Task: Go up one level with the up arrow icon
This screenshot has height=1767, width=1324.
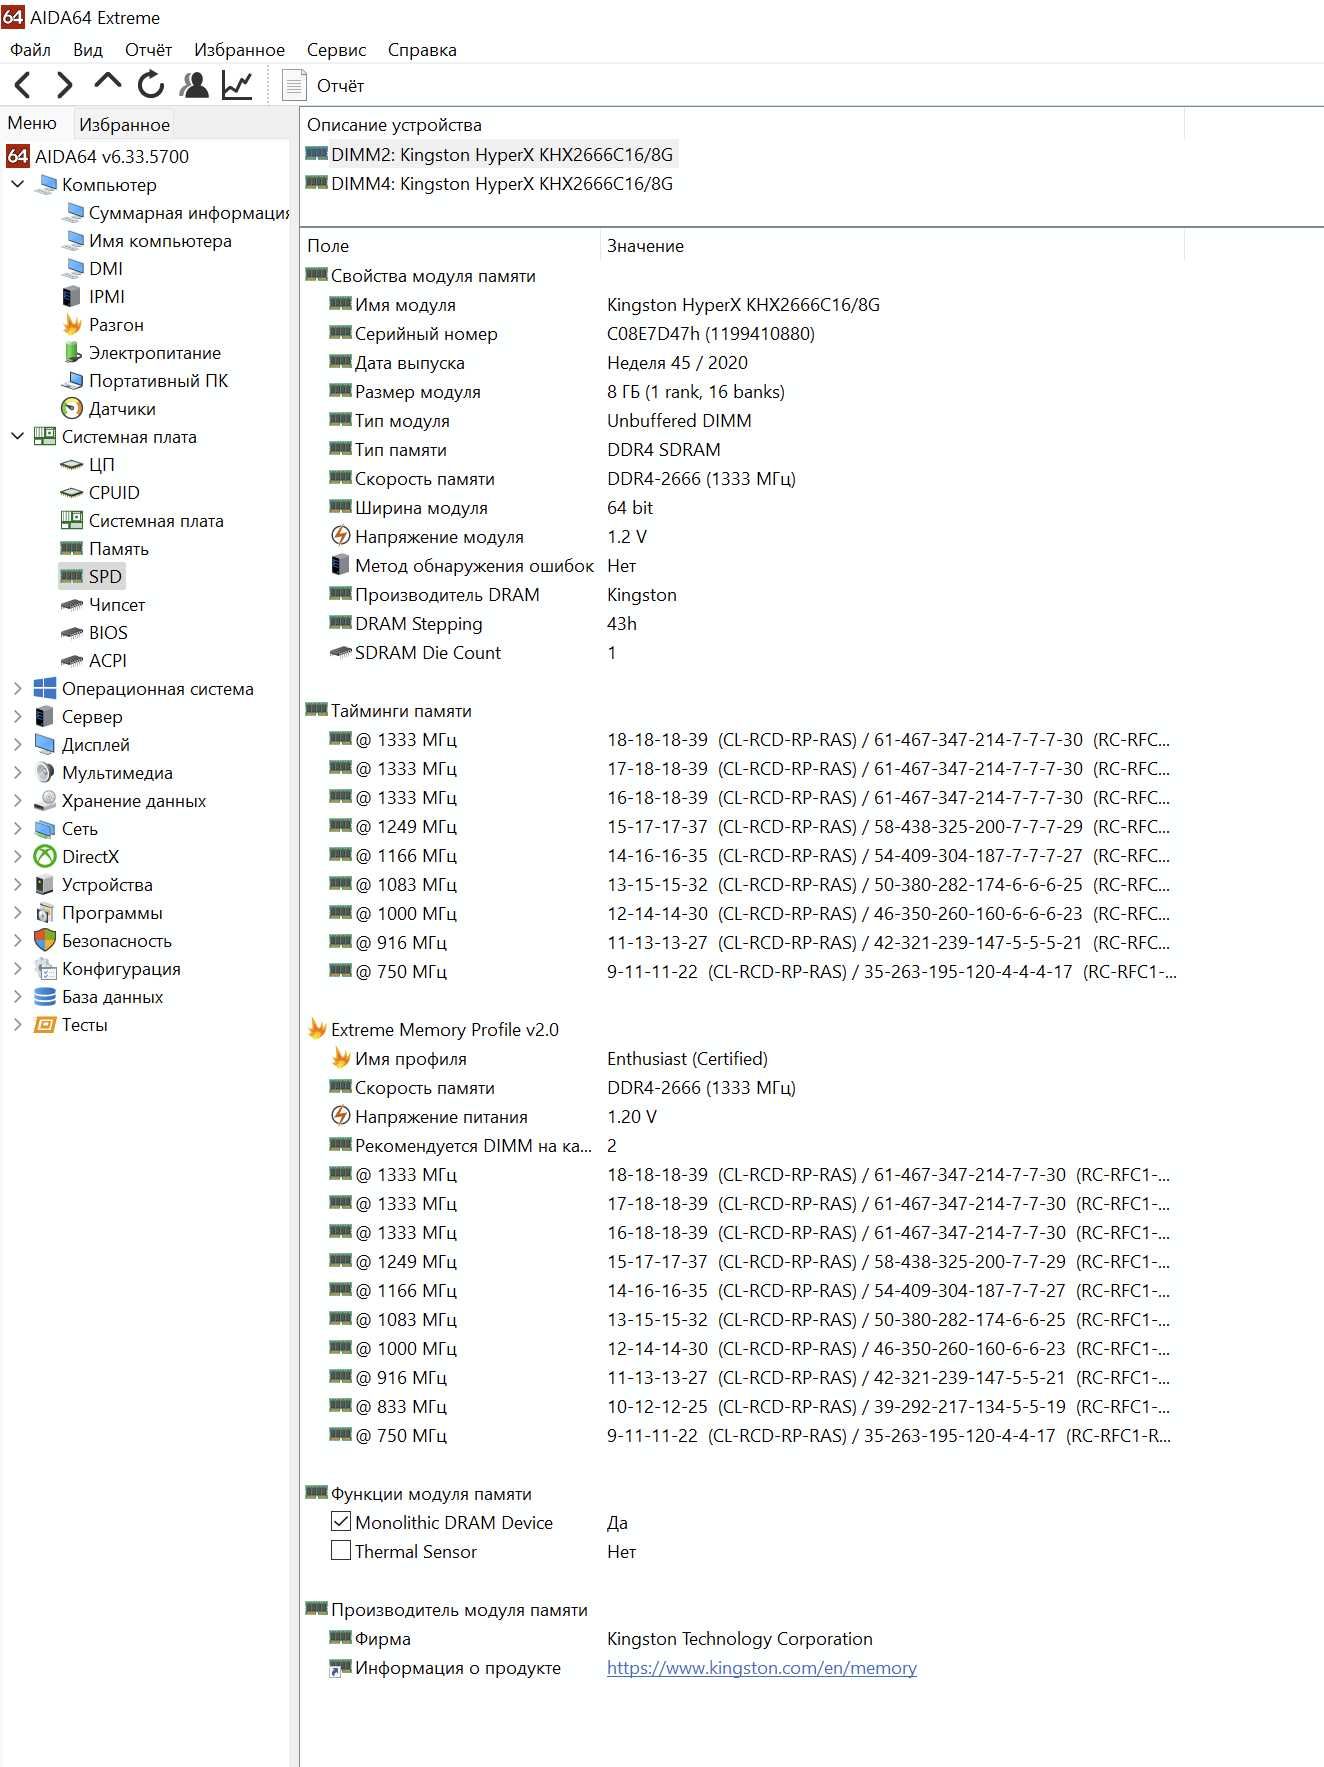Action: point(107,82)
